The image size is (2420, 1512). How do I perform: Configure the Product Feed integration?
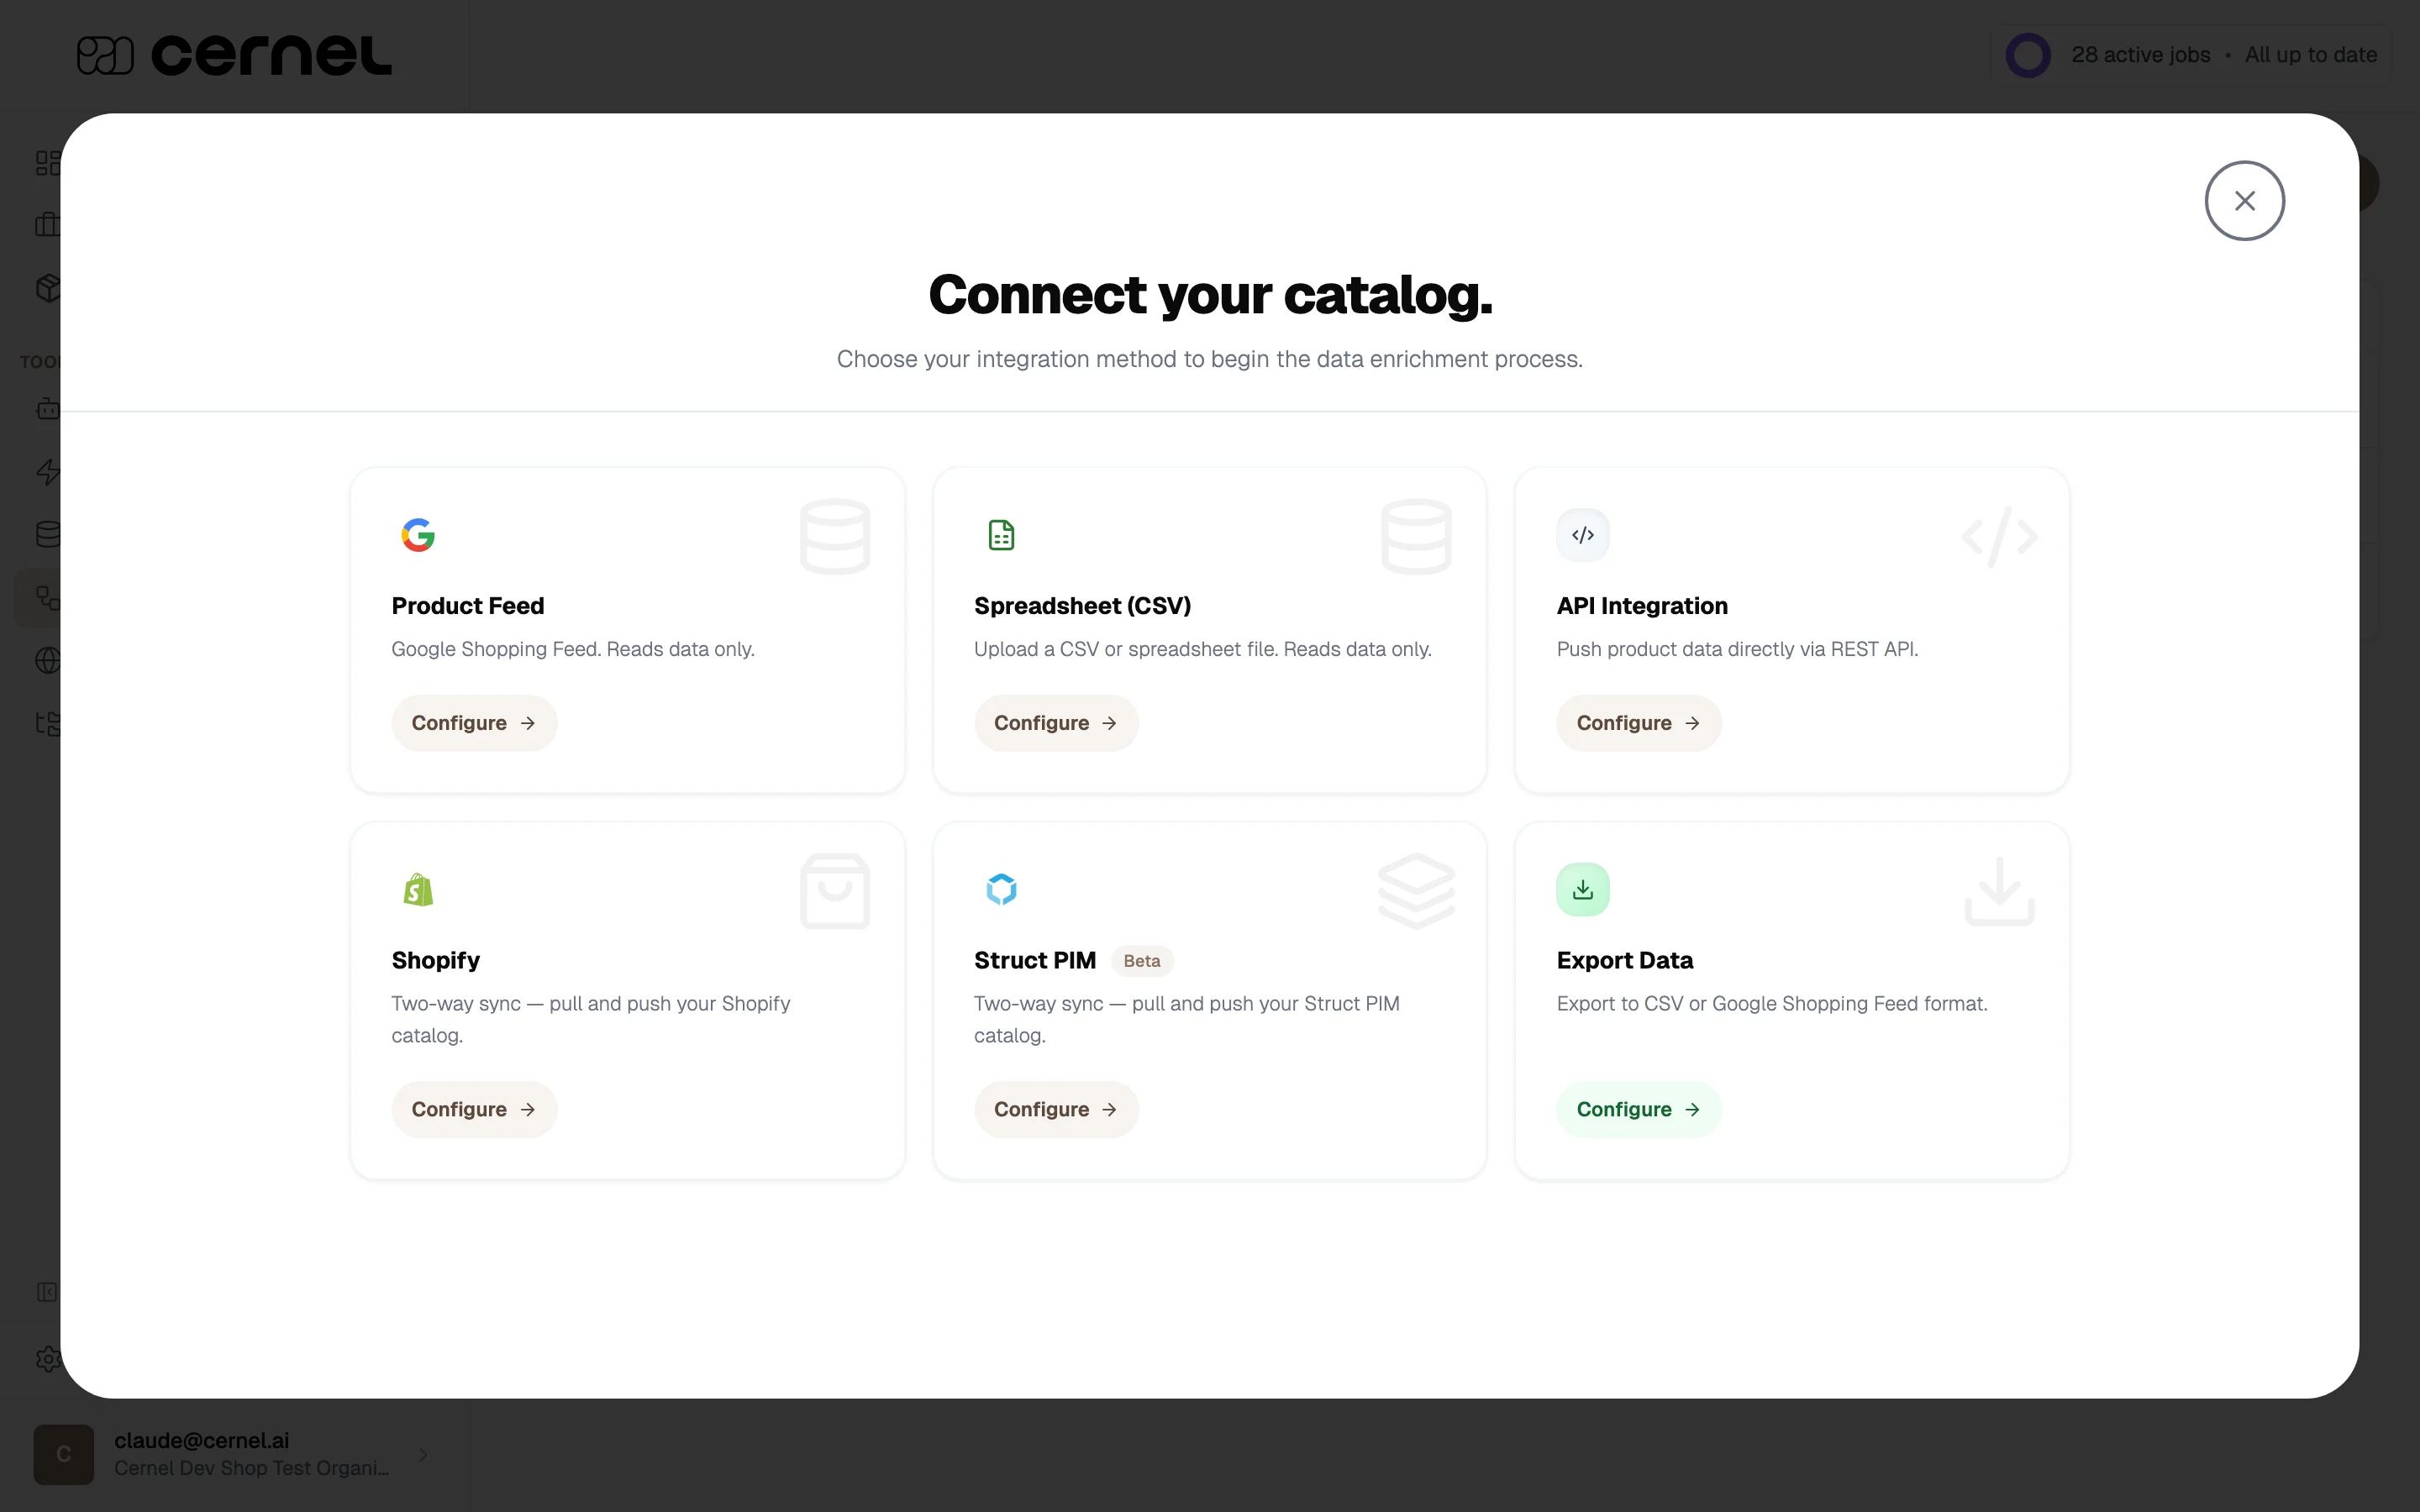(474, 723)
